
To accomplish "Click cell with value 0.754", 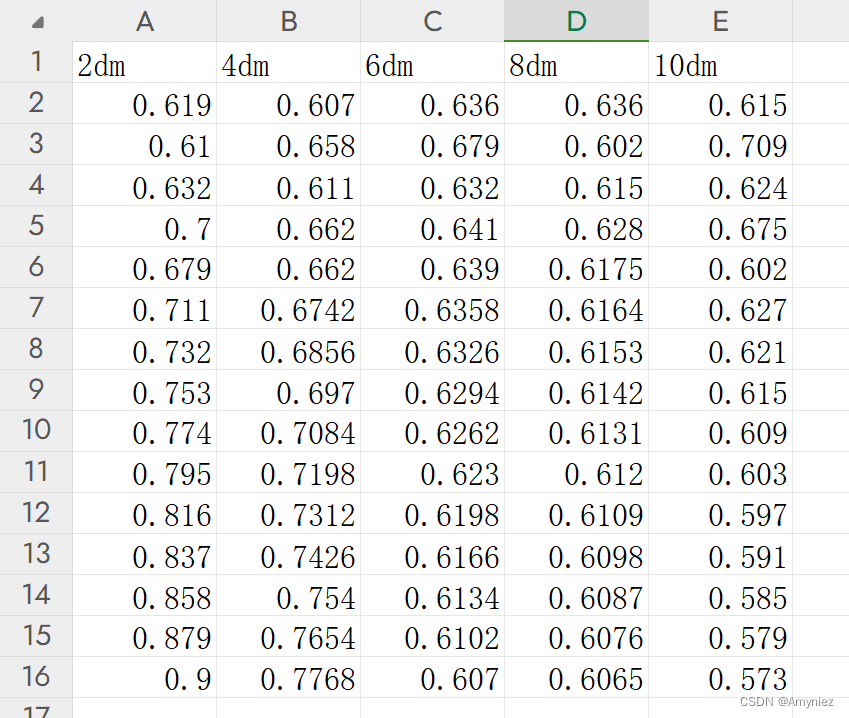I will click(x=288, y=595).
